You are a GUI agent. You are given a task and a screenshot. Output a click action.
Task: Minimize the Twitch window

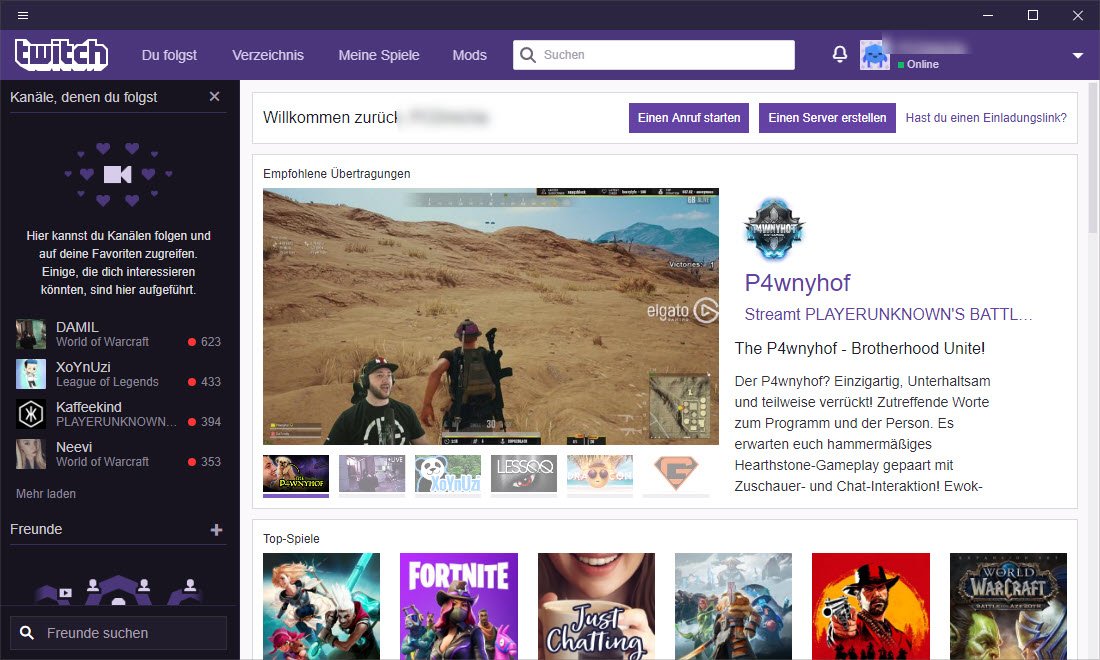pos(988,15)
